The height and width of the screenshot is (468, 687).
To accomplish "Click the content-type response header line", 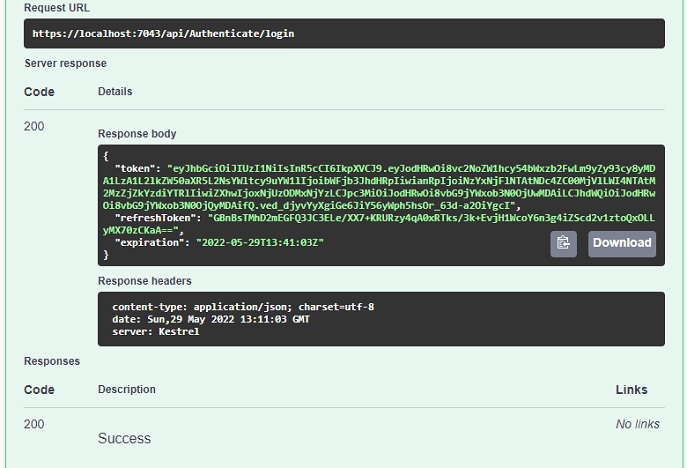I will pyautogui.click(x=243, y=307).
